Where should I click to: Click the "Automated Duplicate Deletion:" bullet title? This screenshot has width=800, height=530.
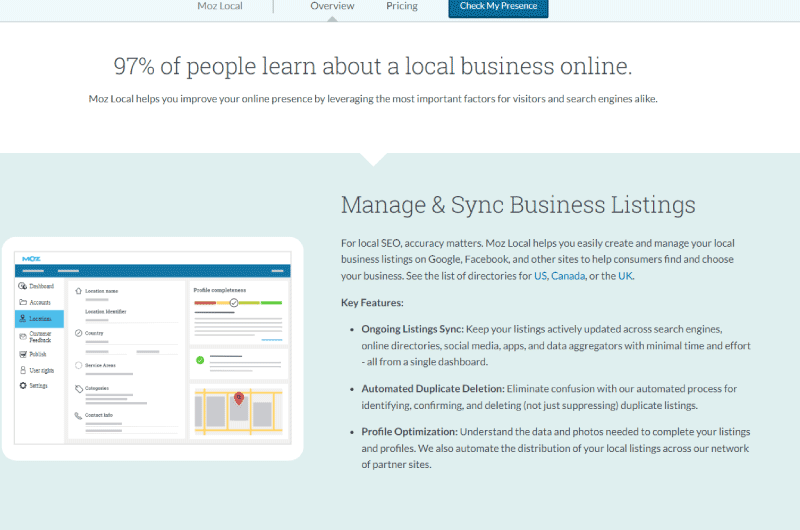coord(433,389)
